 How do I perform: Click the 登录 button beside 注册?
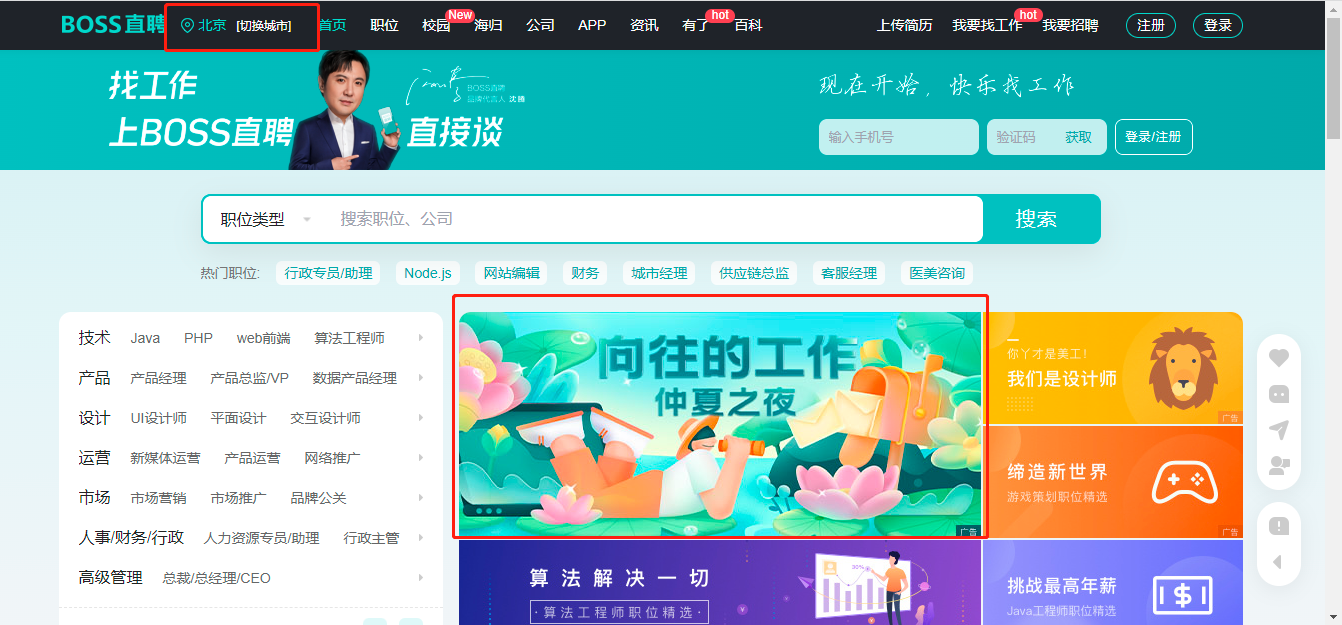click(1218, 25)
